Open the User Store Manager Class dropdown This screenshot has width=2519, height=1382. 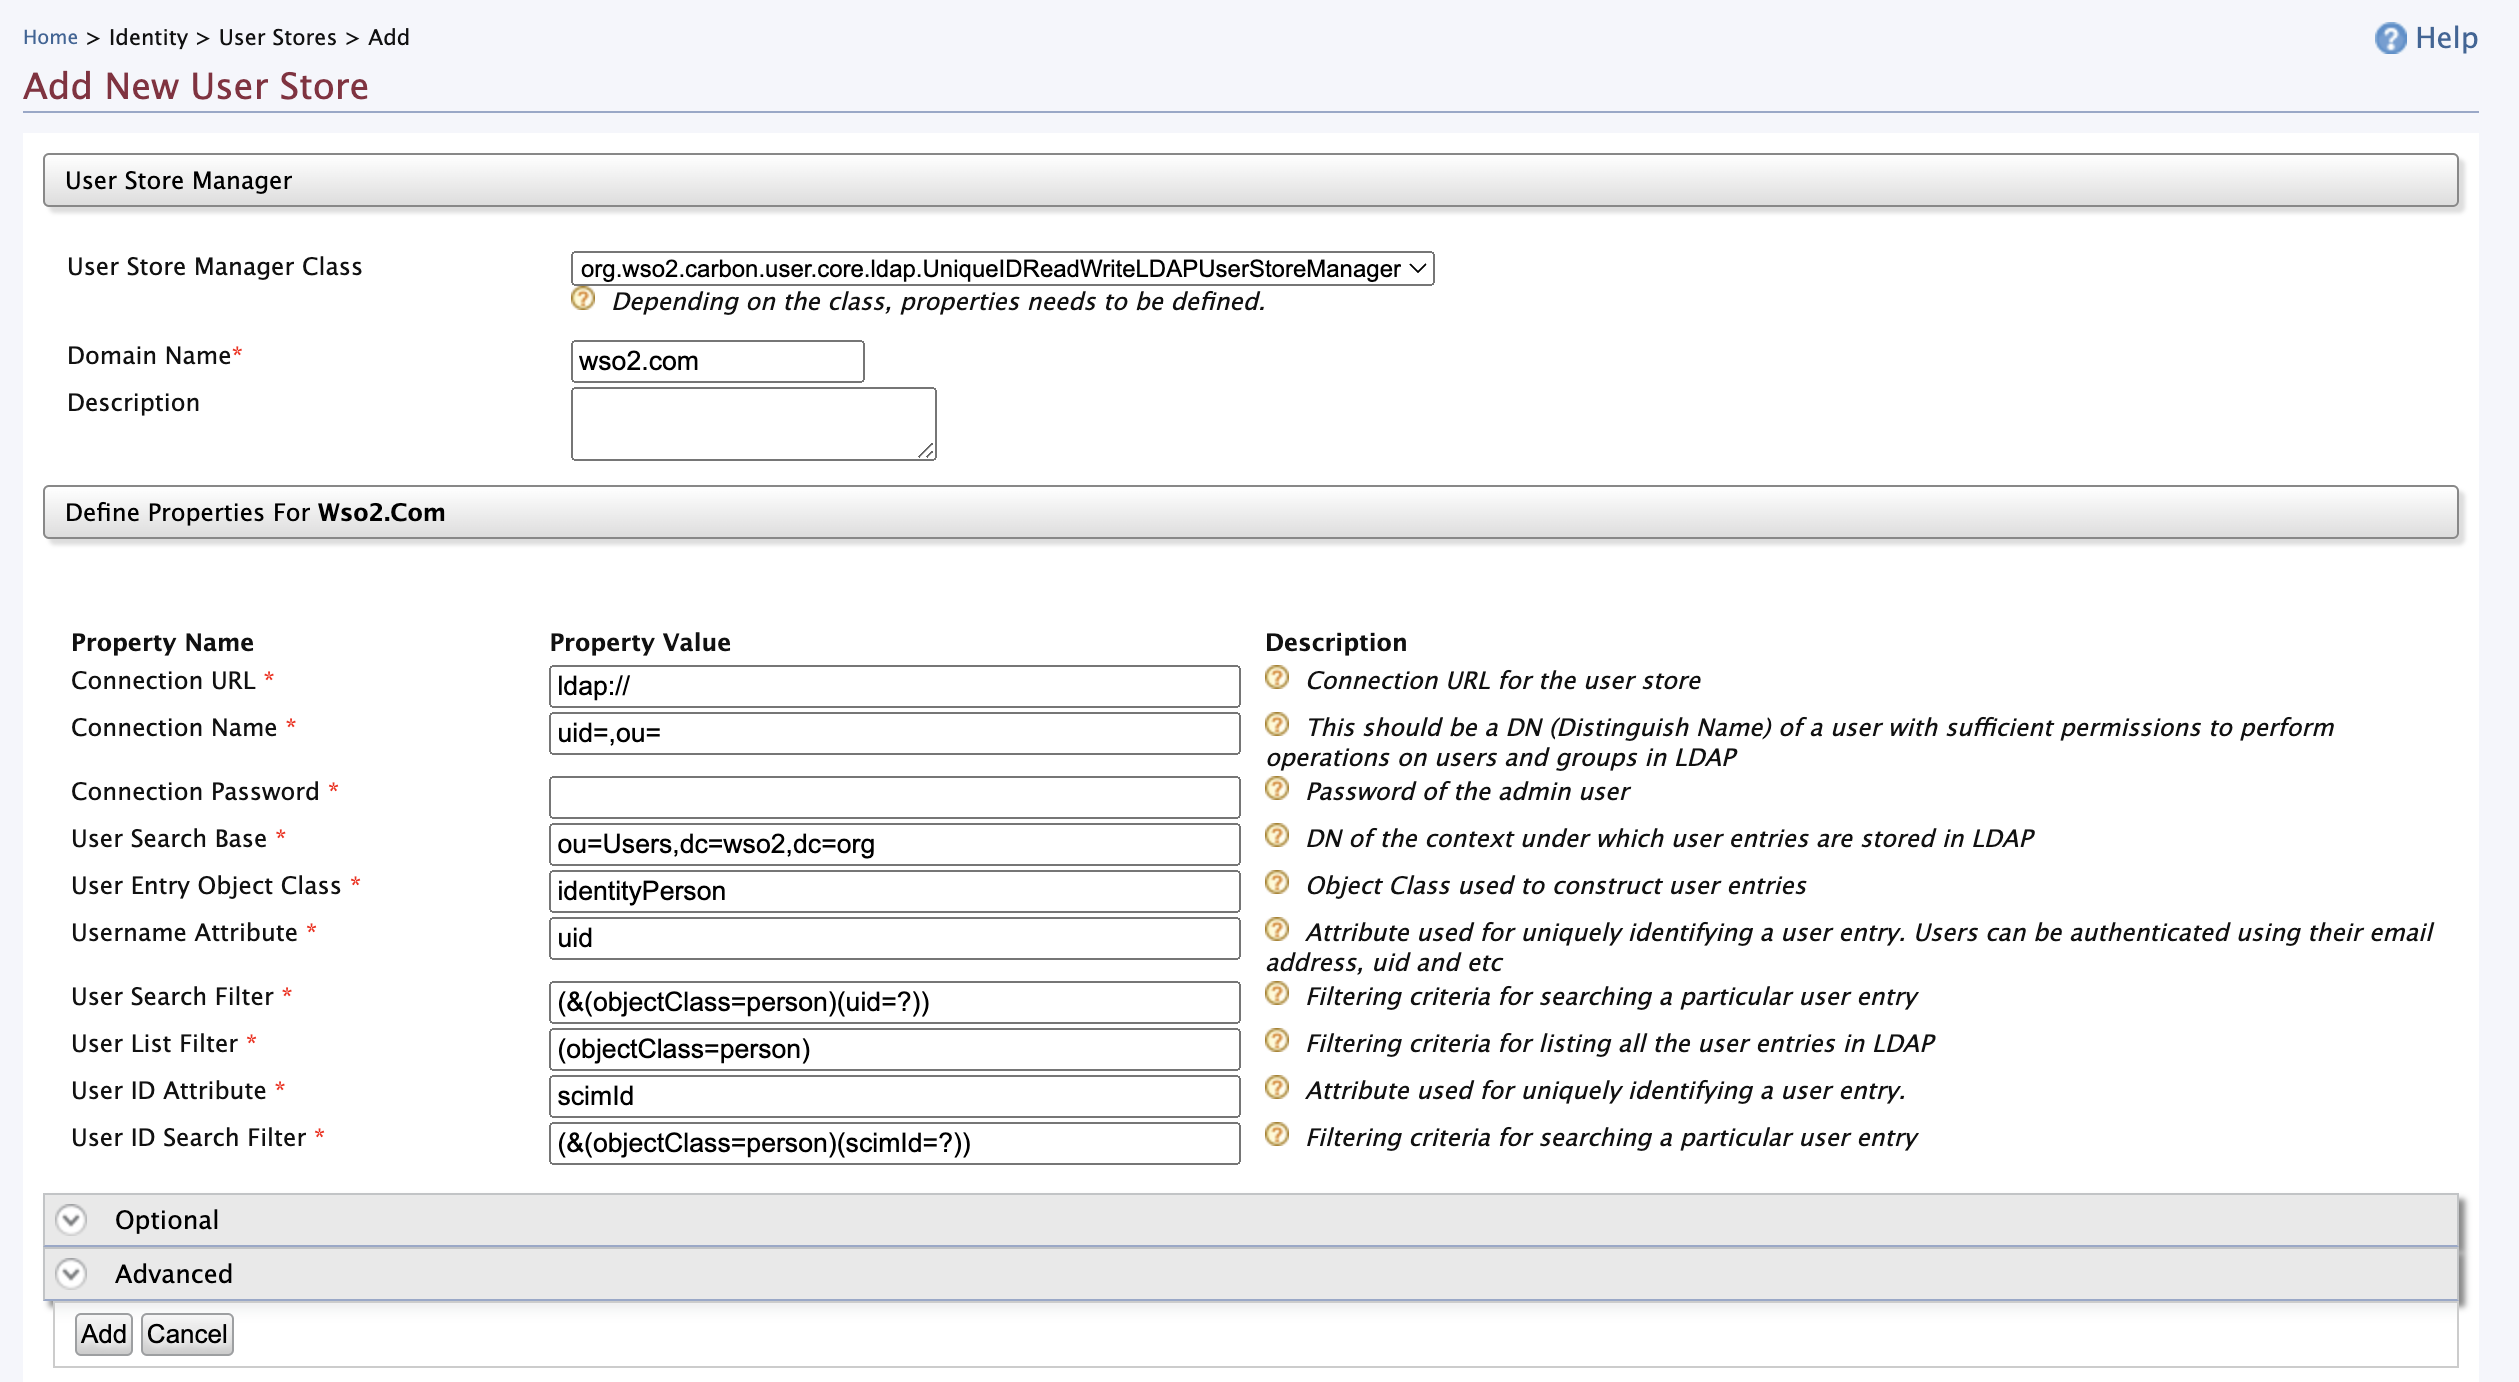click(1002, 268)
